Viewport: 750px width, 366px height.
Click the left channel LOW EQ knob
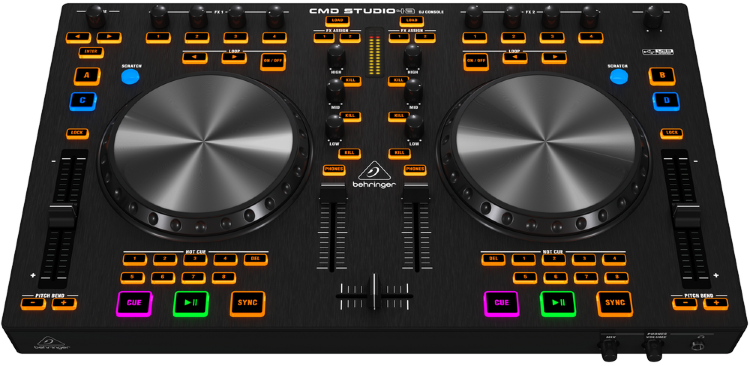[334, 127]
